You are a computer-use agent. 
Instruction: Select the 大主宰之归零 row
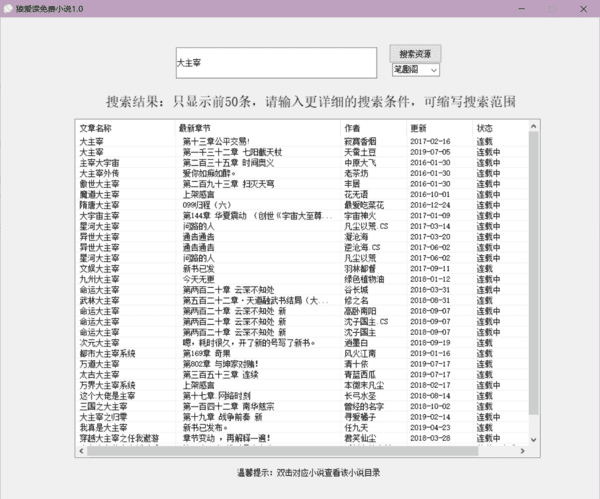click(x=302, y=417)
